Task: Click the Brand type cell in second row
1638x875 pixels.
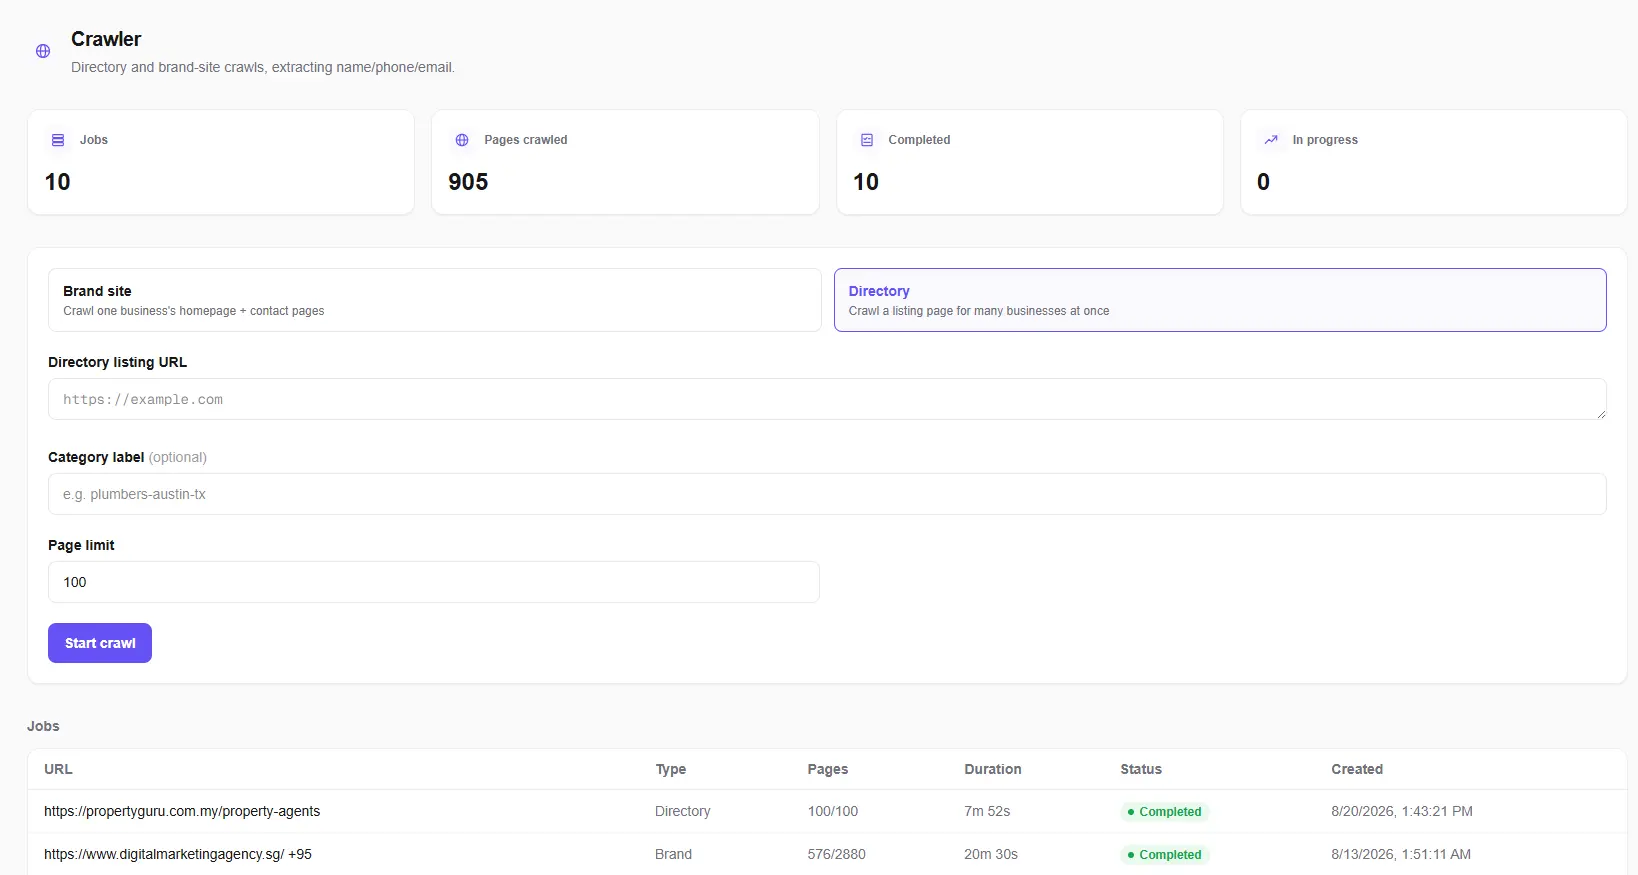Action: tap(673, 854)
